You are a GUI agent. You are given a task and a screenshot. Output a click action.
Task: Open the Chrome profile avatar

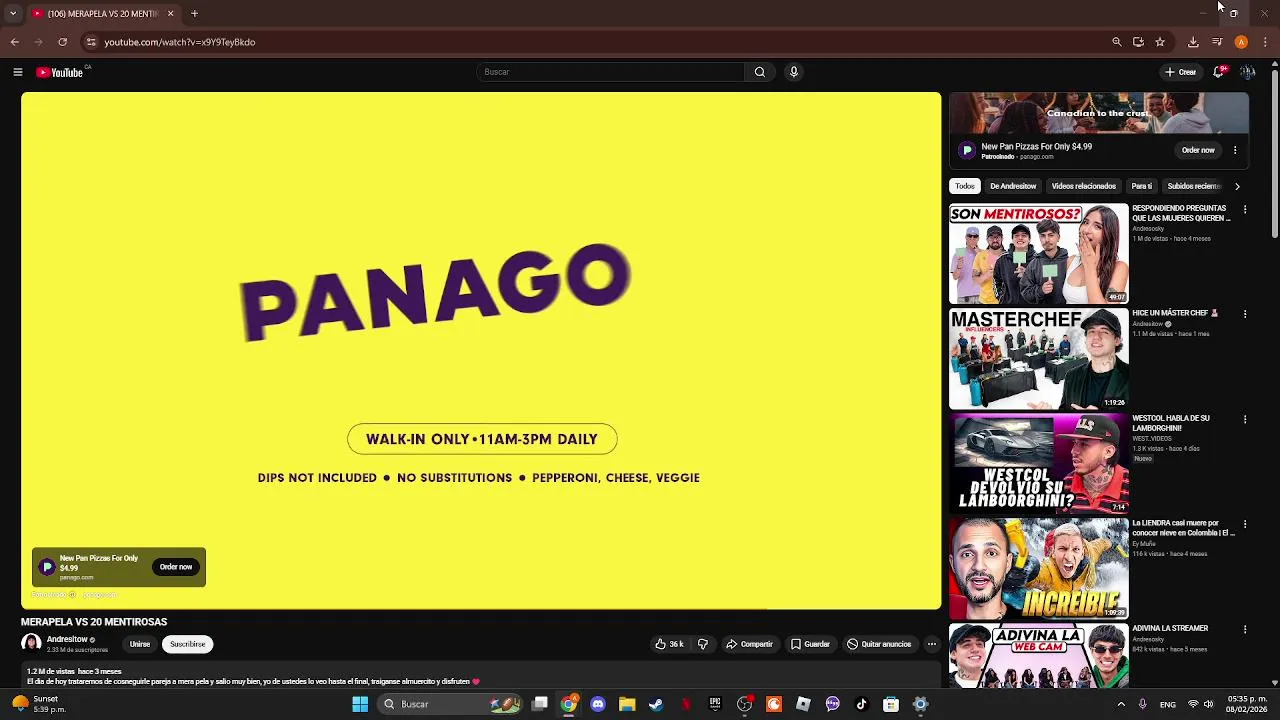(1241, 42)
